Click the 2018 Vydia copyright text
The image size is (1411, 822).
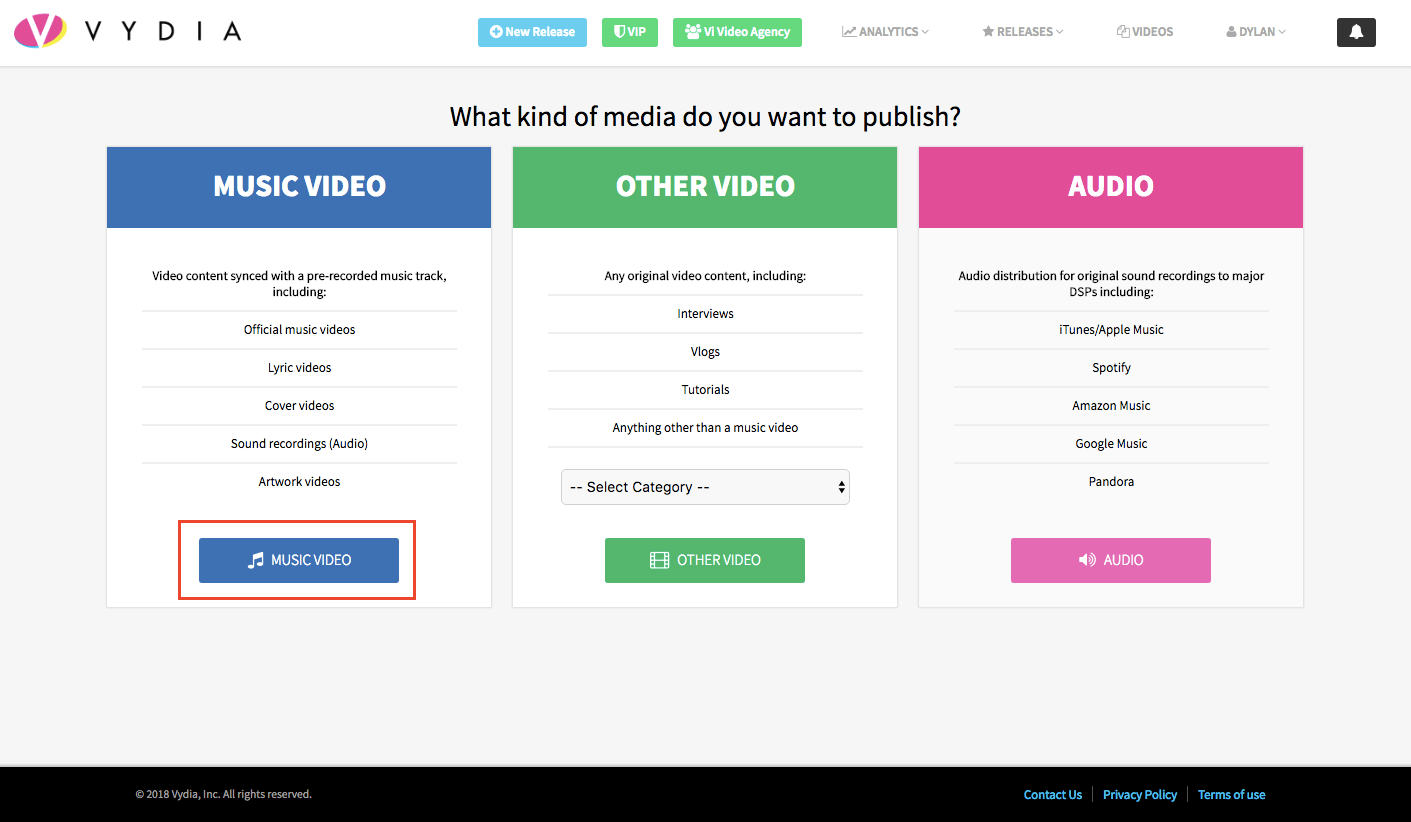(224, 795)
